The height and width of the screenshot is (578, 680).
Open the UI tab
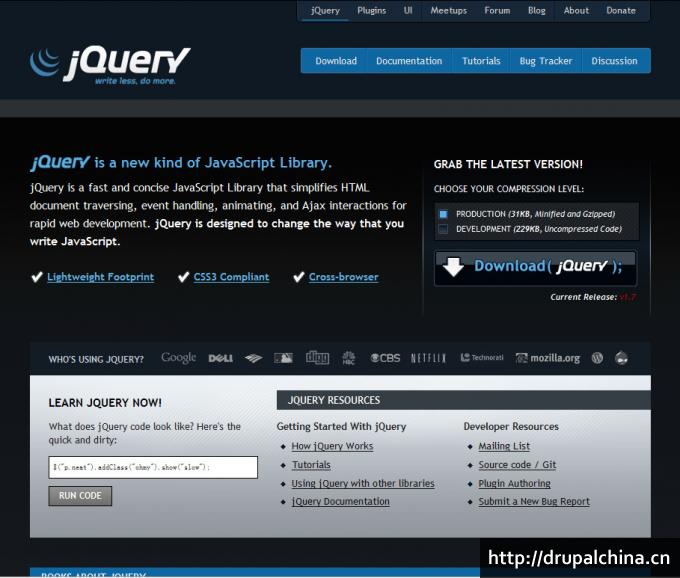(408, 10)
